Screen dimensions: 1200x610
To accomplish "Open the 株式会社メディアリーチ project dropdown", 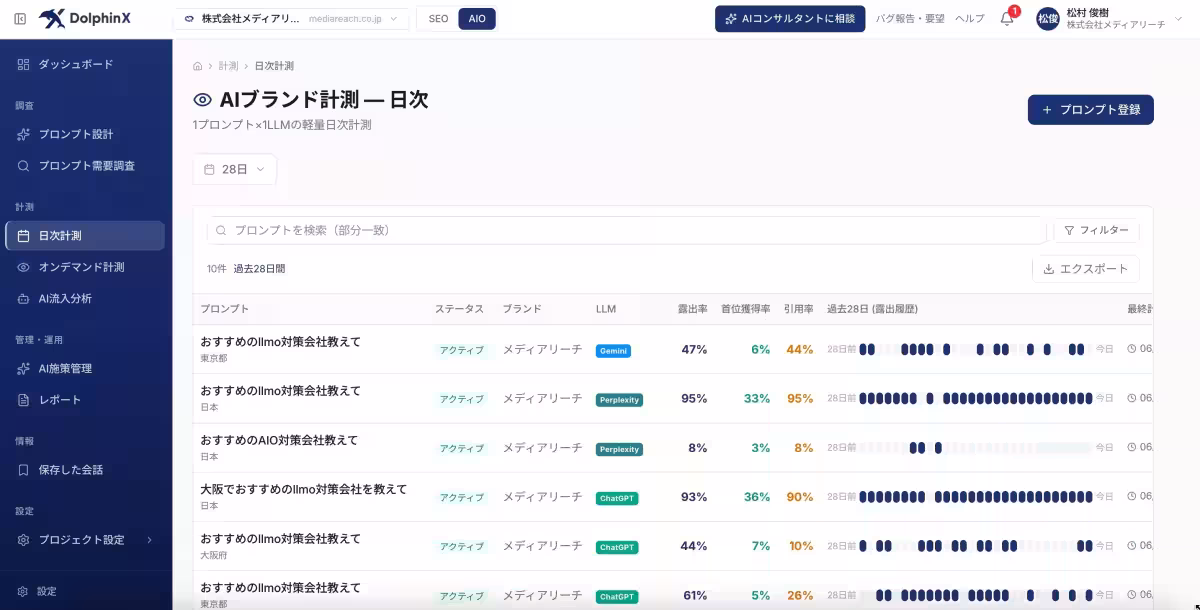I will [x=291, y=19].
